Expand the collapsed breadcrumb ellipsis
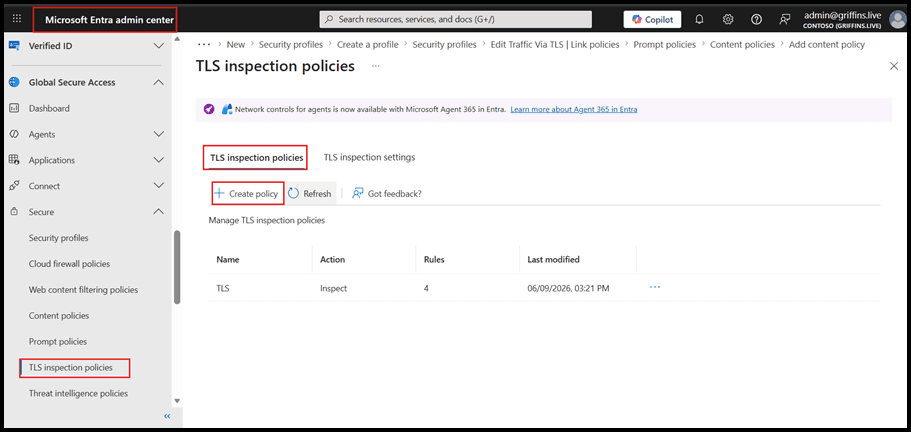The width and height of the screenshot is (911, 432). coord(203,44)
